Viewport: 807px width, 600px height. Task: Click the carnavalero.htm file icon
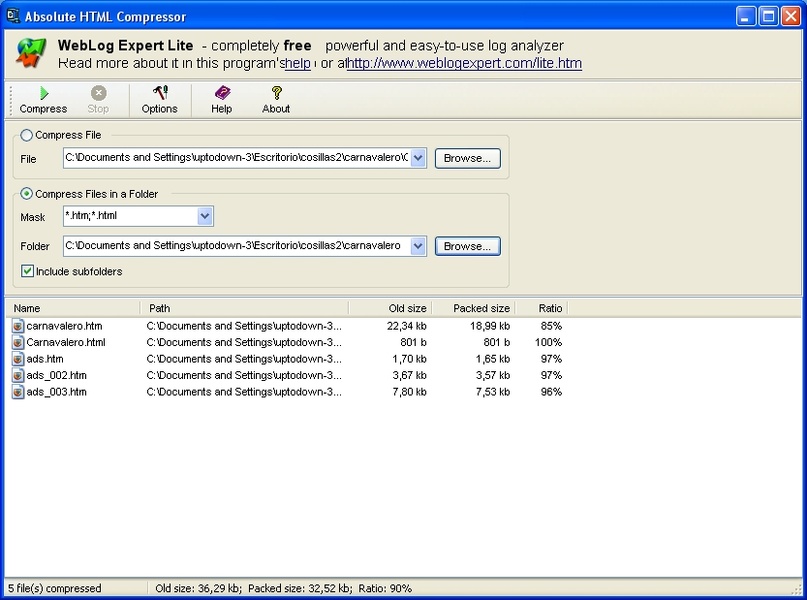point(18,326)
